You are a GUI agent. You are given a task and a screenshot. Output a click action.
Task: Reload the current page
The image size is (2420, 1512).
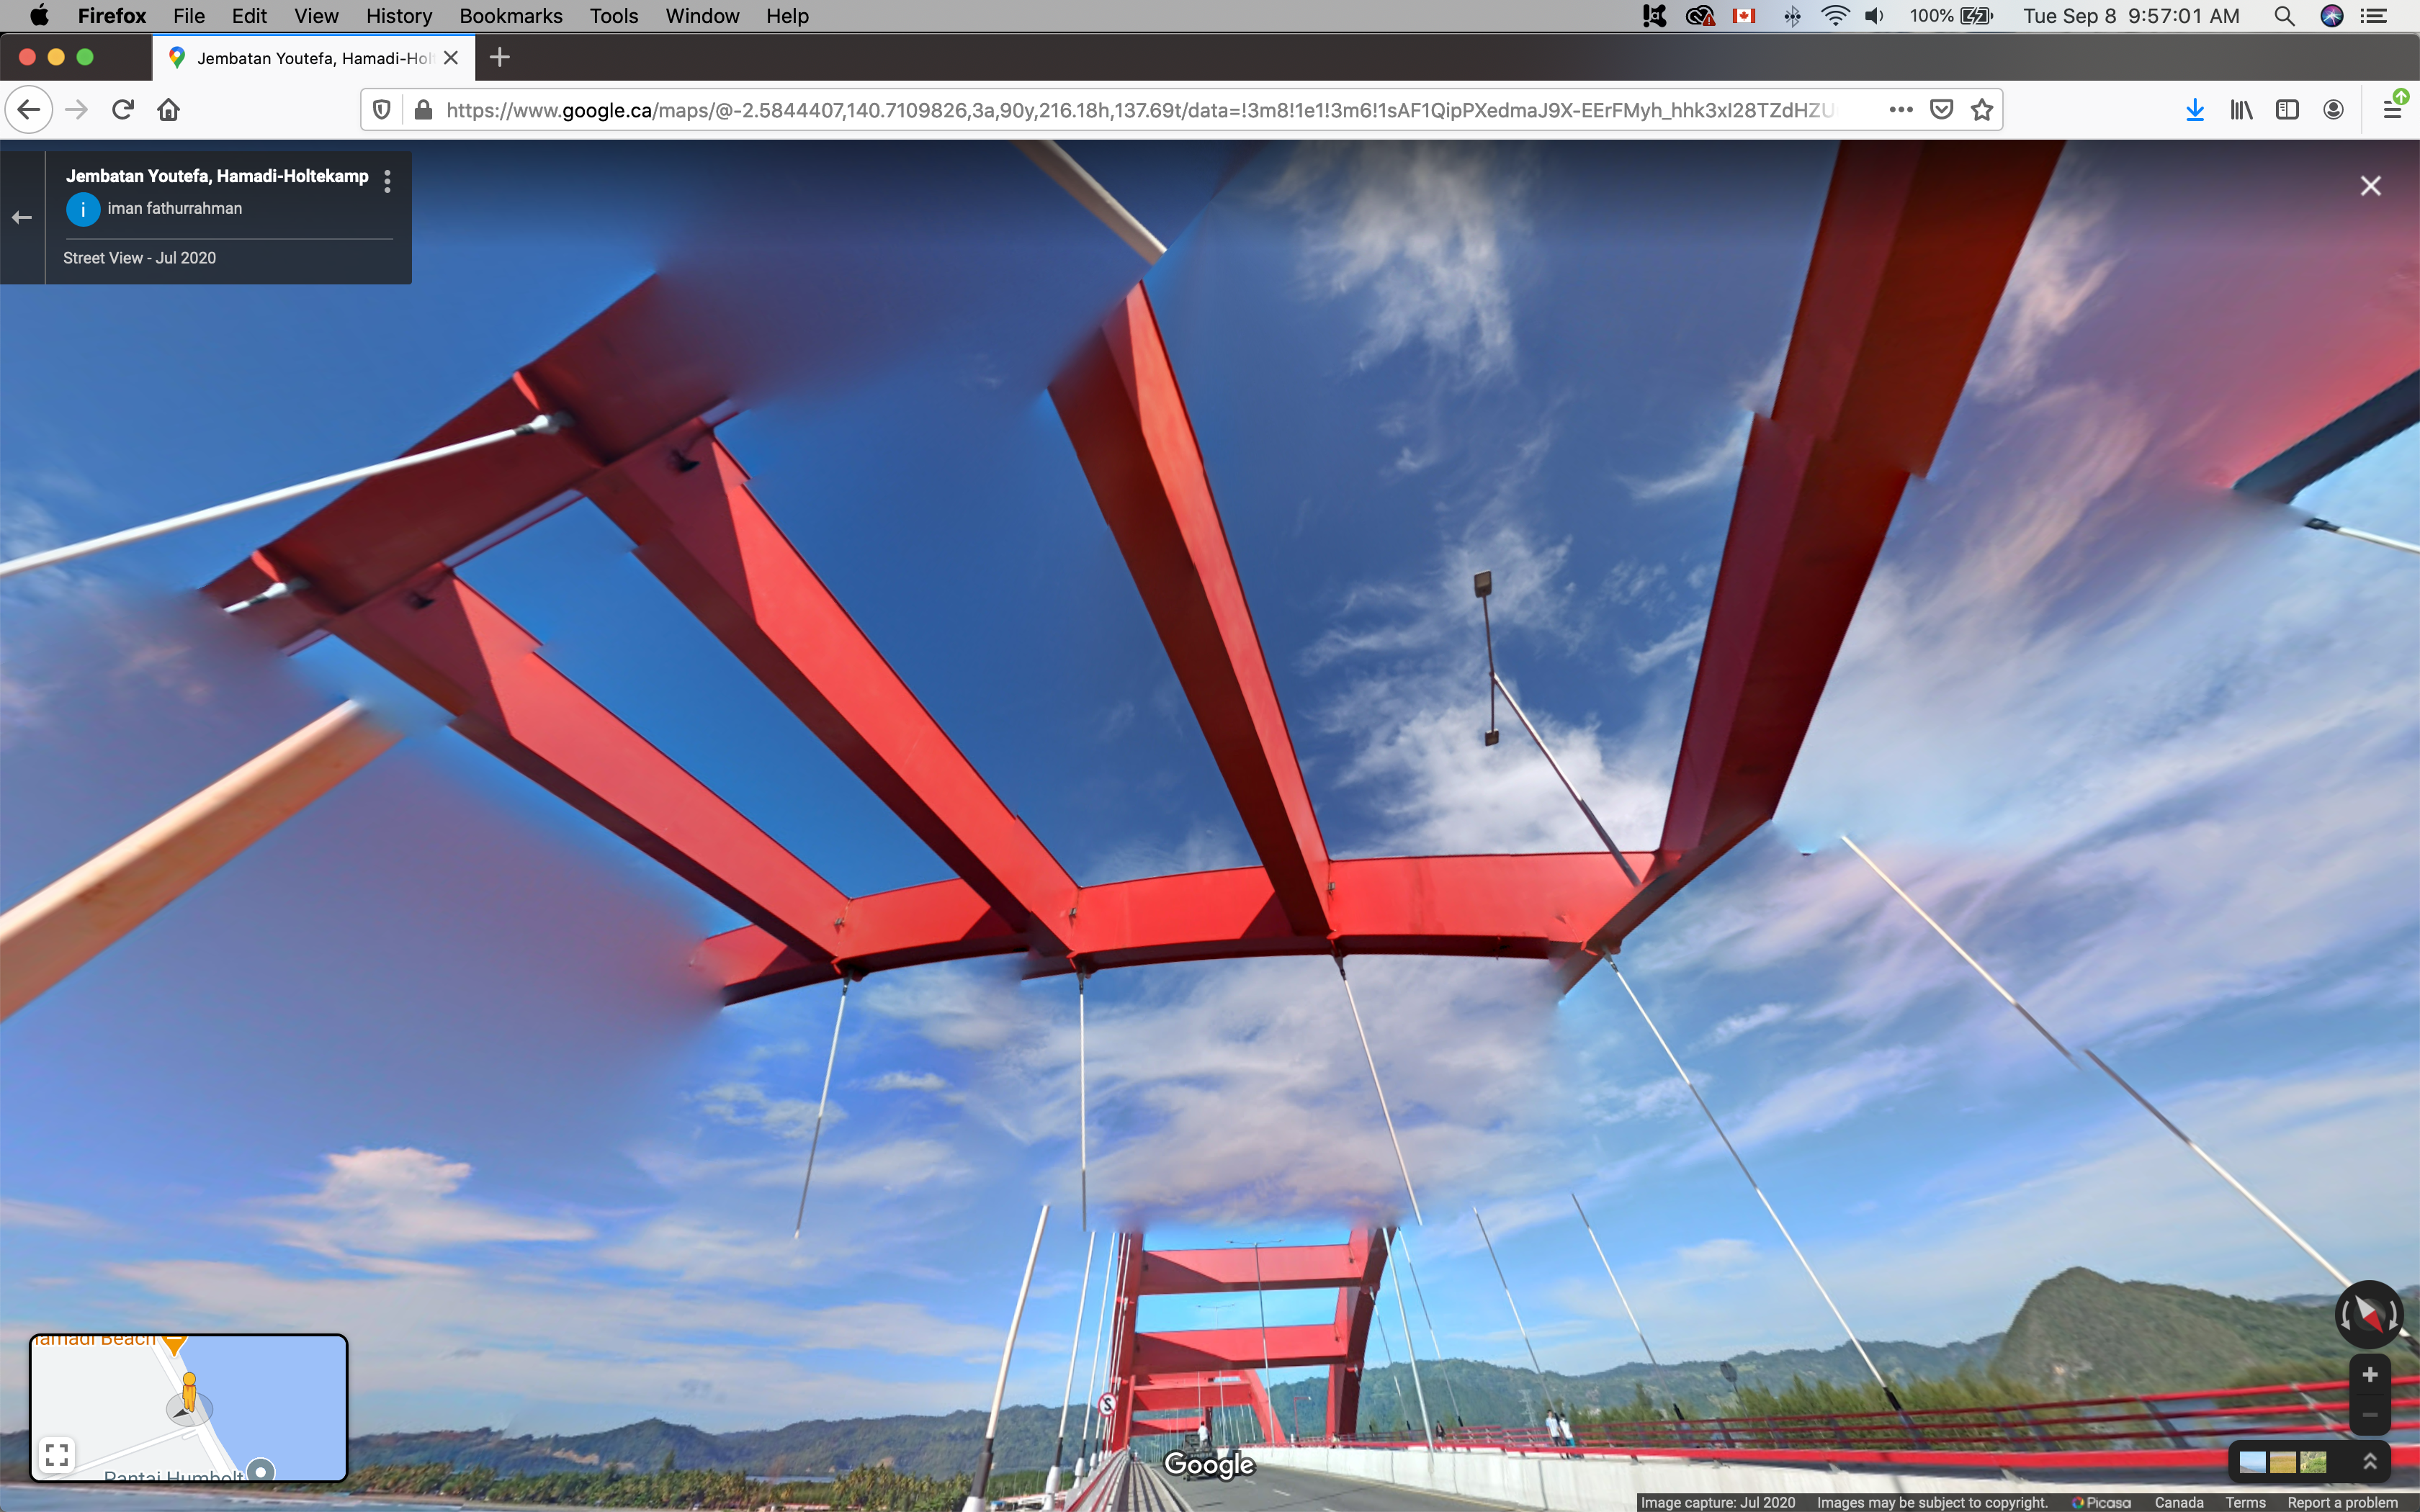tap(123, 110)
